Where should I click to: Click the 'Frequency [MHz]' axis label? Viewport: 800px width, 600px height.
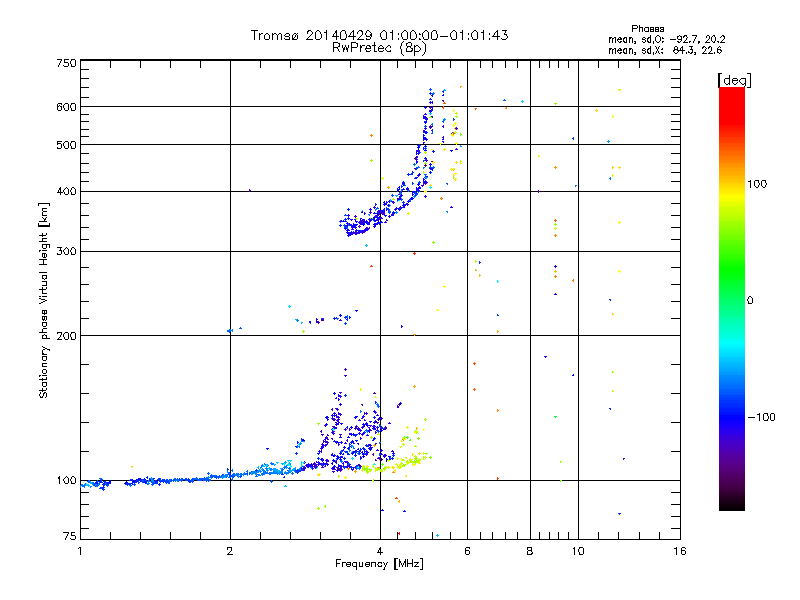pyautogui.click(x=379, y=564)
